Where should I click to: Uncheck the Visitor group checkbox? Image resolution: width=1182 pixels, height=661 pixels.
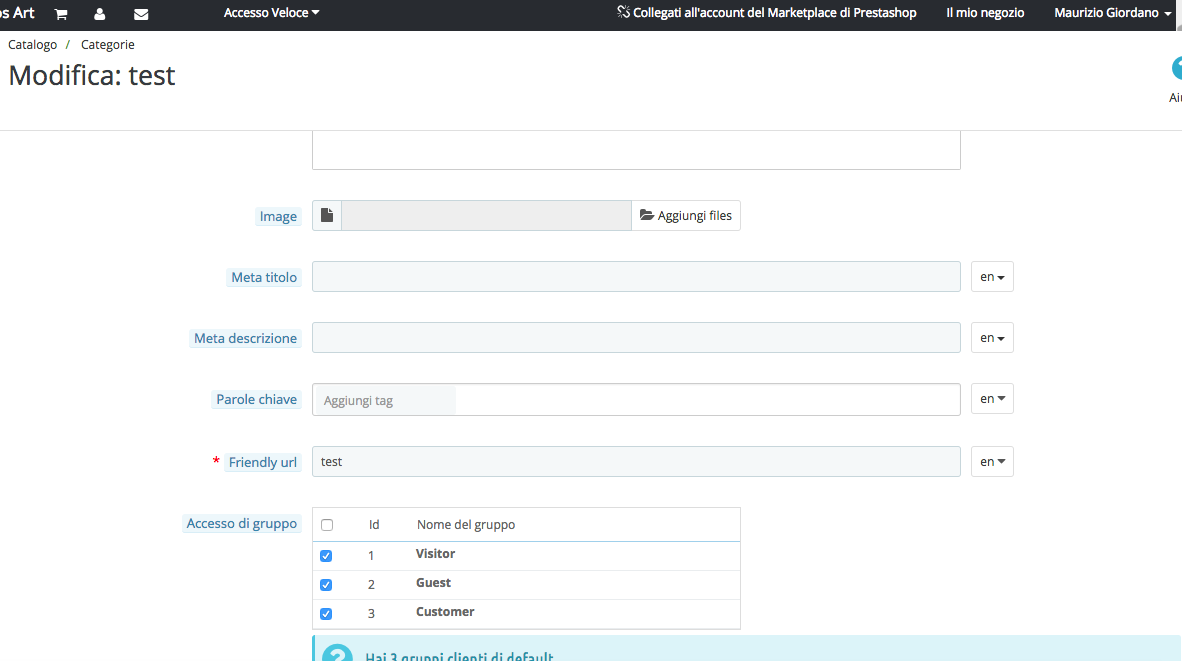326,555
